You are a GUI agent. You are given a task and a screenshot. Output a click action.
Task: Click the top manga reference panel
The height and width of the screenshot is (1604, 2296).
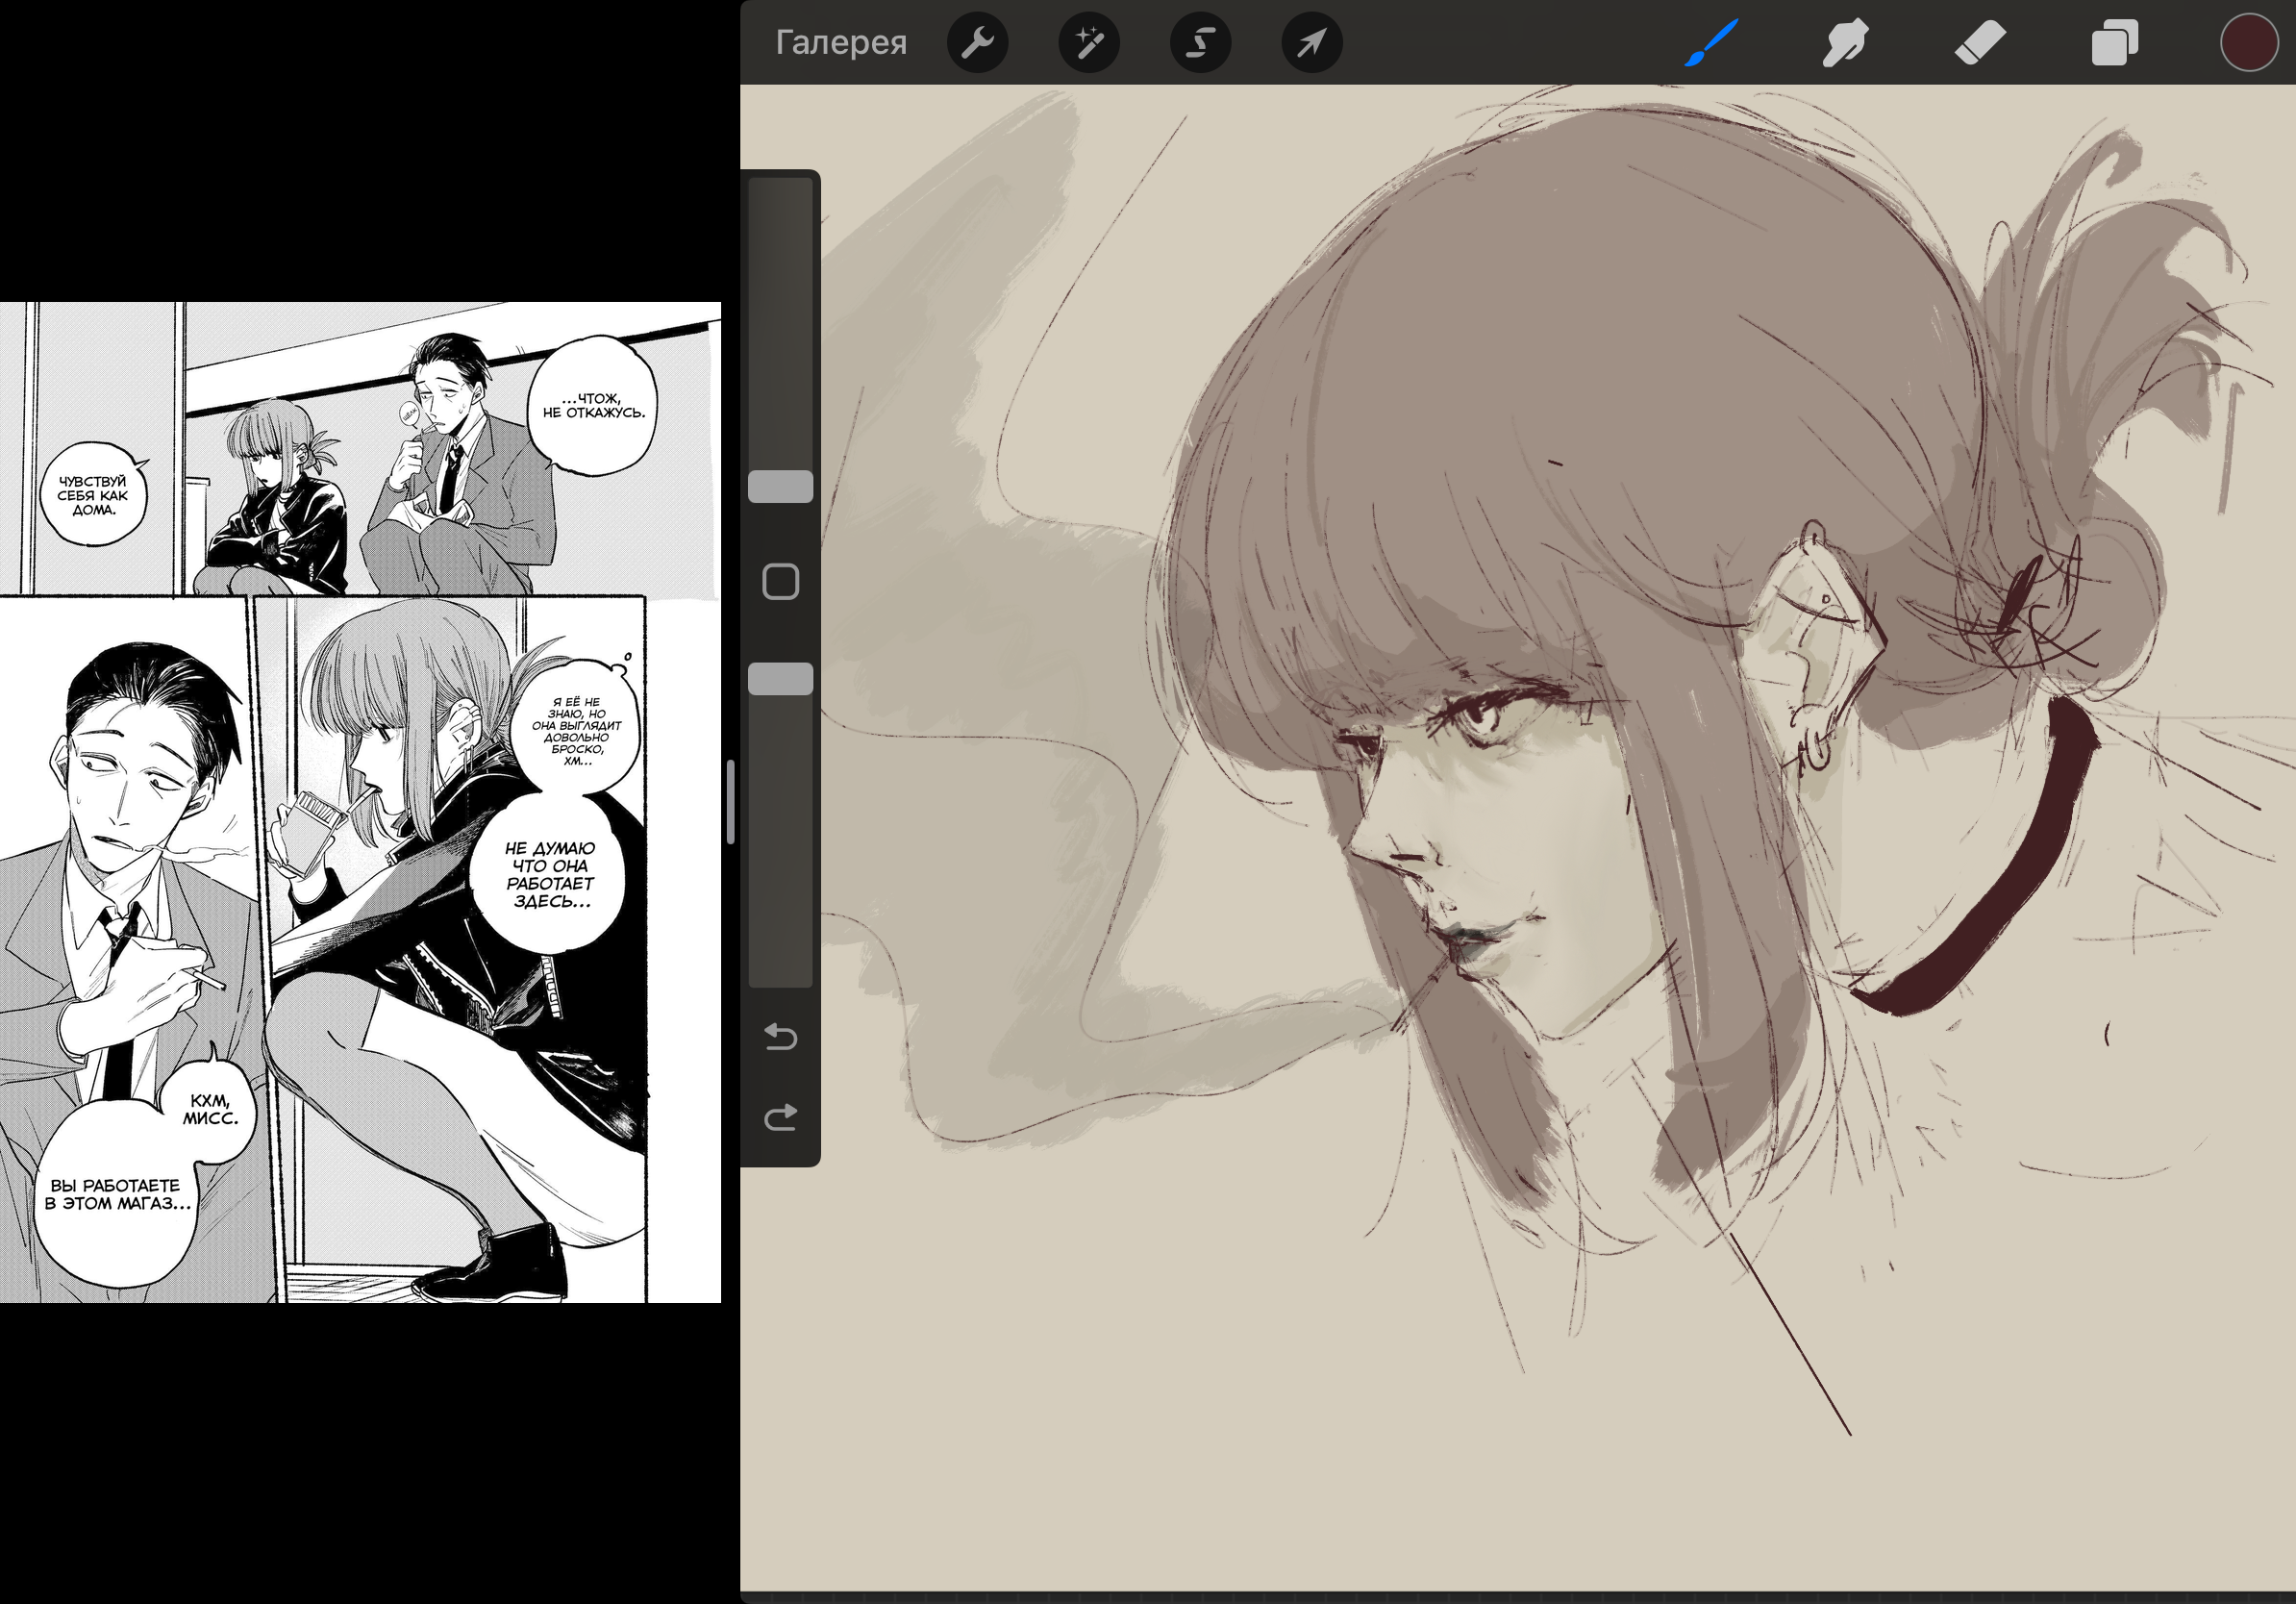(x=360, y=448)
